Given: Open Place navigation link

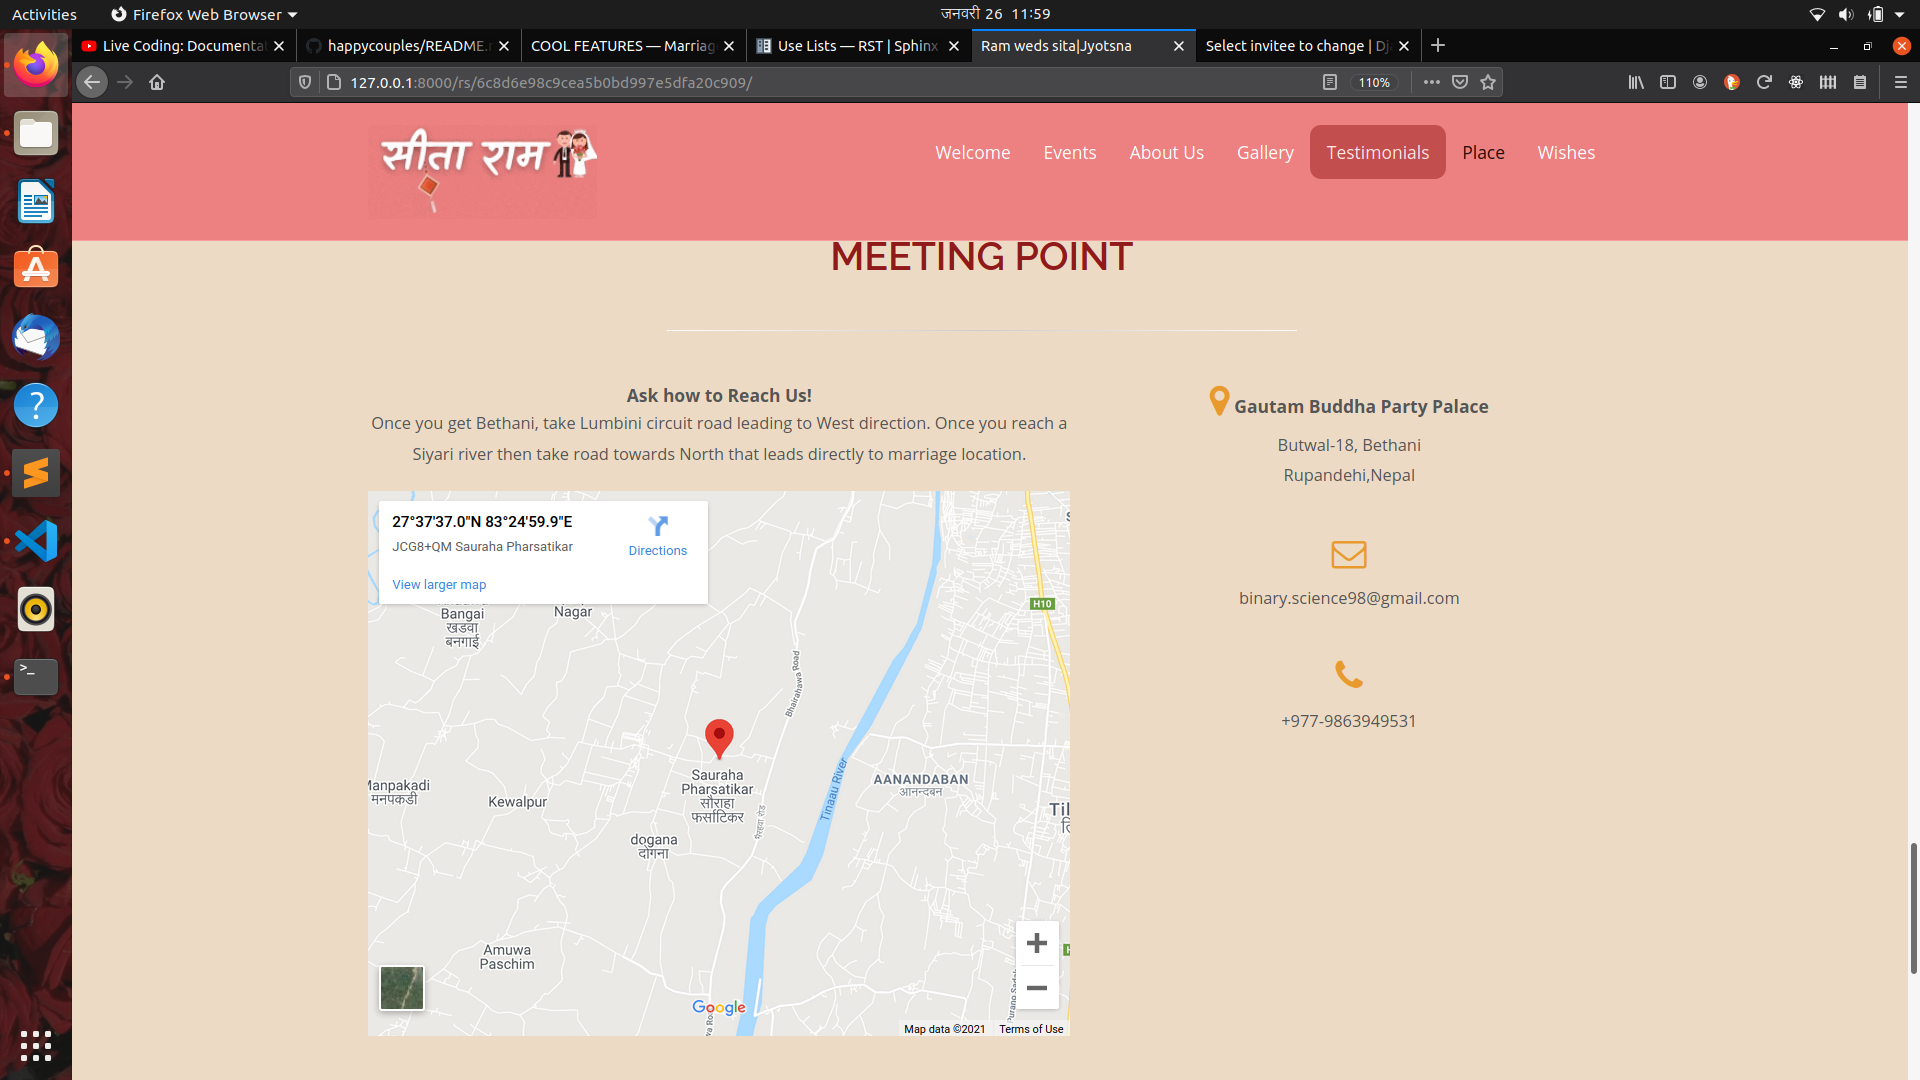Looking at the screenshot, I should tap(1483, 152).
